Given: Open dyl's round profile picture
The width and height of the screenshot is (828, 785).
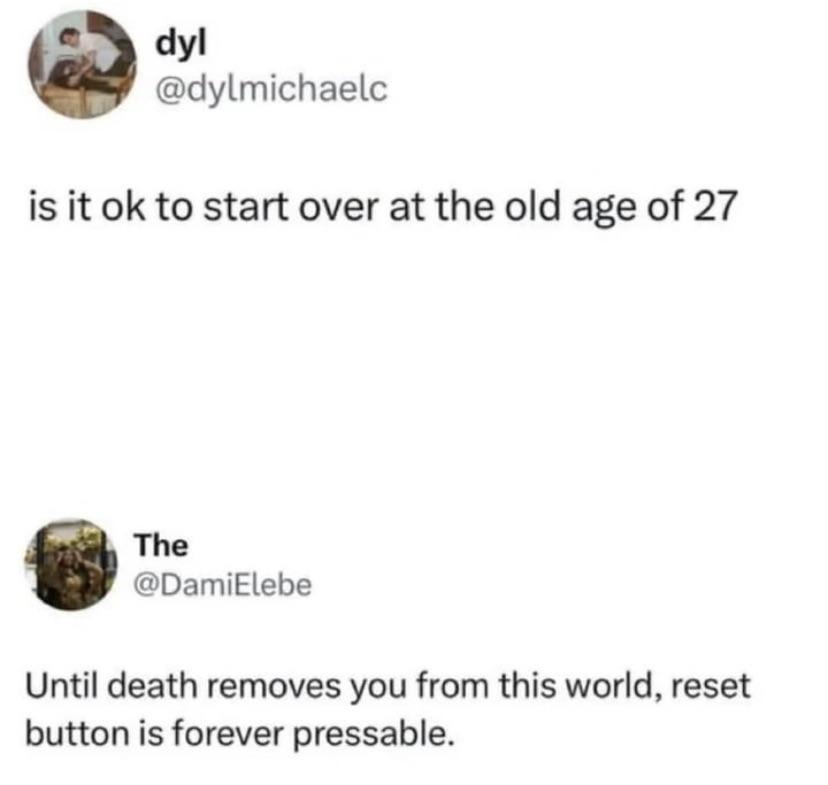Looking at the screenshot, I should 82,64.
